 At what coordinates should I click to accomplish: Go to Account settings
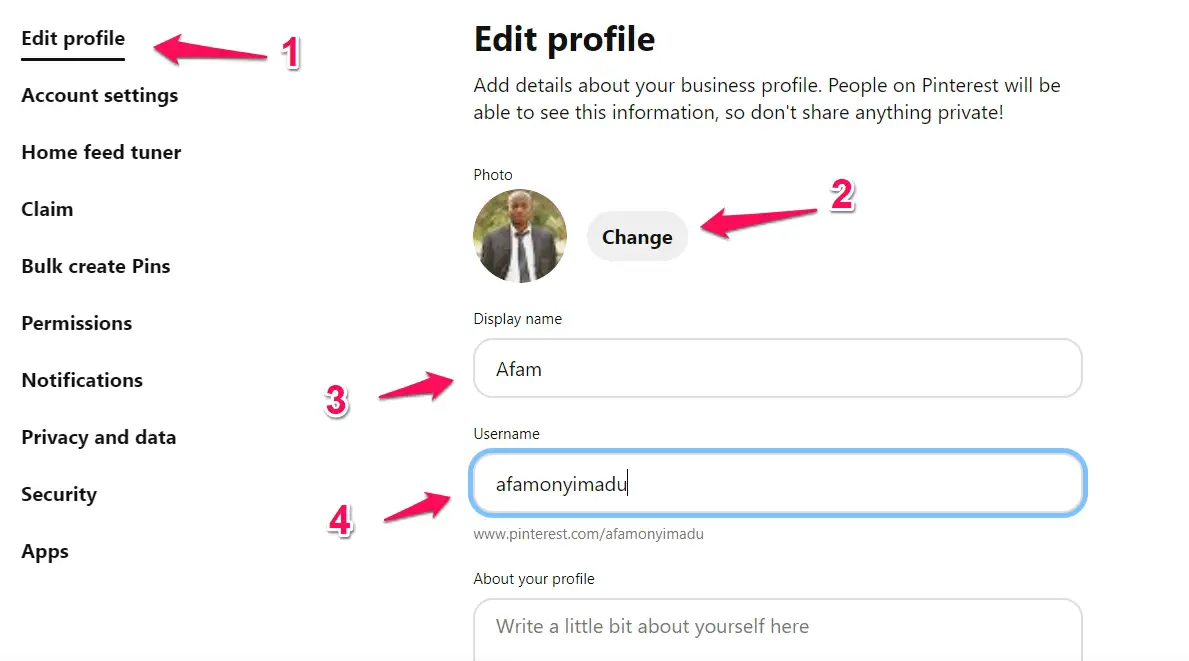(99, 96)
